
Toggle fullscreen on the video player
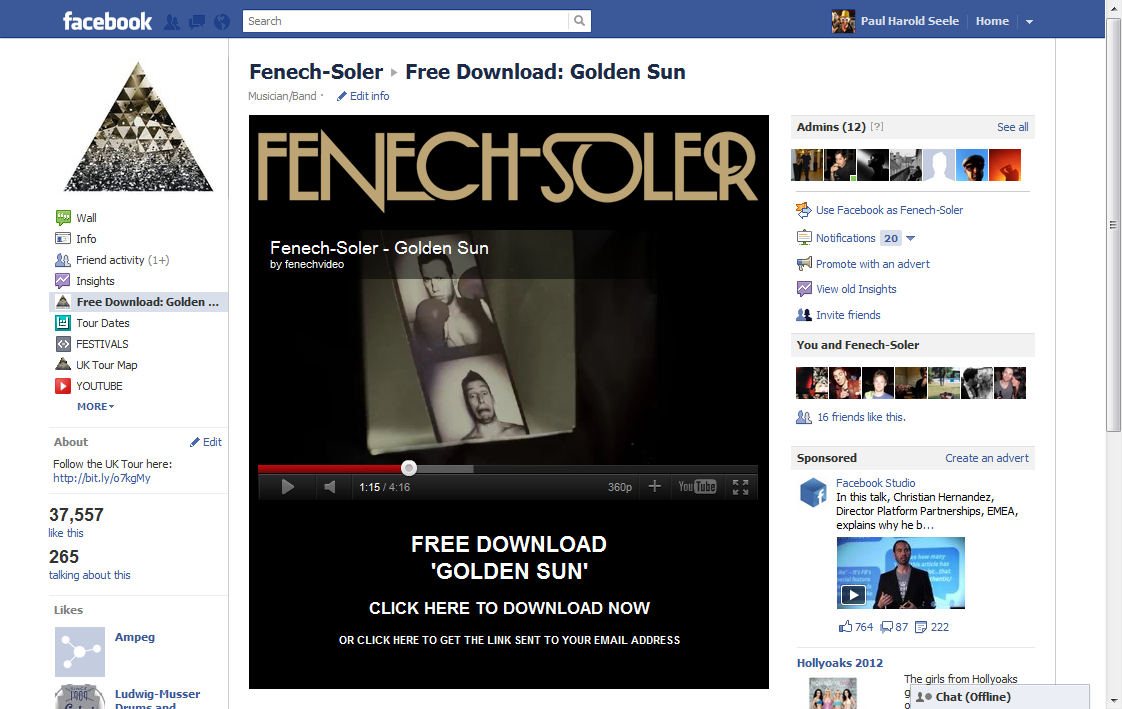coord(741,487)
